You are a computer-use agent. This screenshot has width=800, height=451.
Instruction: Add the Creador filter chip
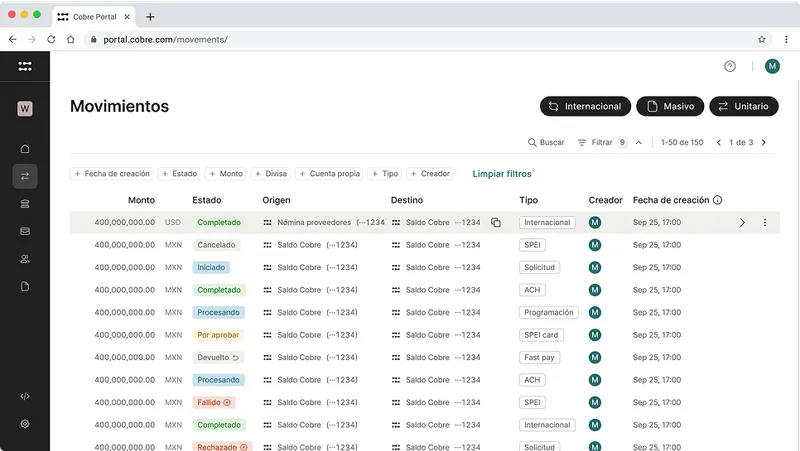coord(430,173)
